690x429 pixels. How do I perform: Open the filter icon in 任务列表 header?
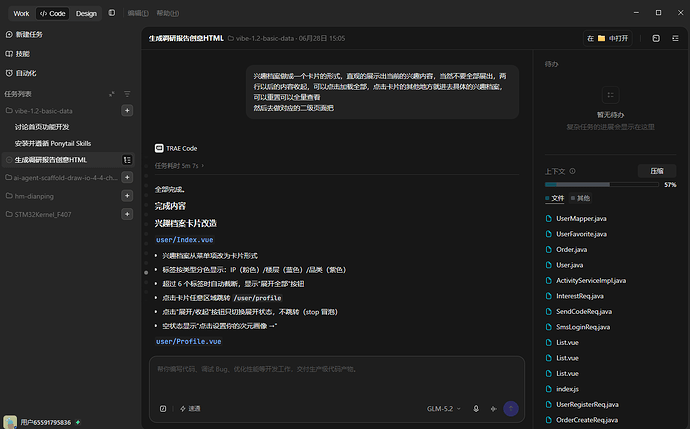click(127, 94)
